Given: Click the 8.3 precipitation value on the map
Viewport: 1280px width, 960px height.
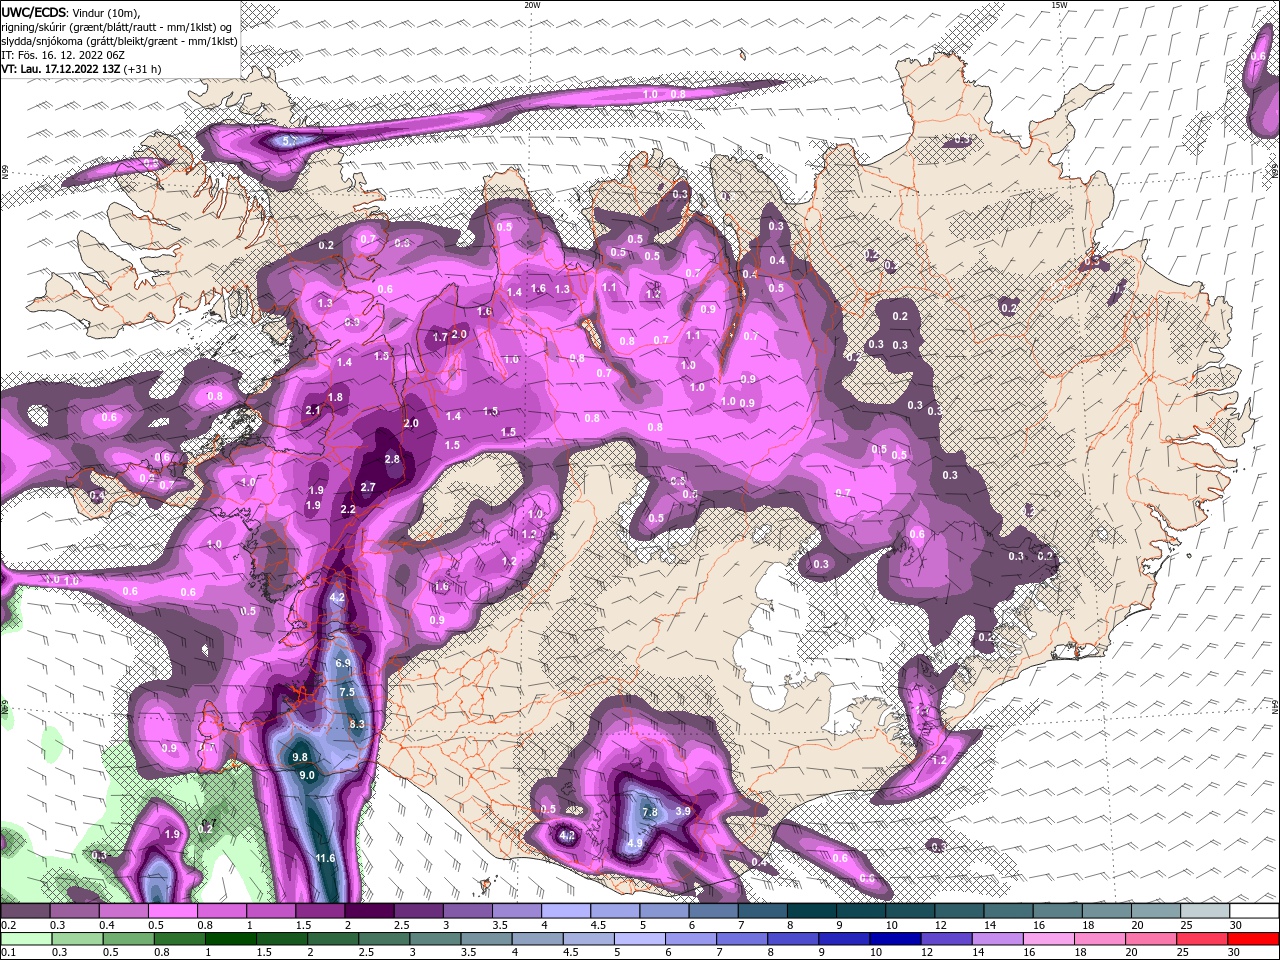Looking at the screenshot, I should (x=357, y=724).
